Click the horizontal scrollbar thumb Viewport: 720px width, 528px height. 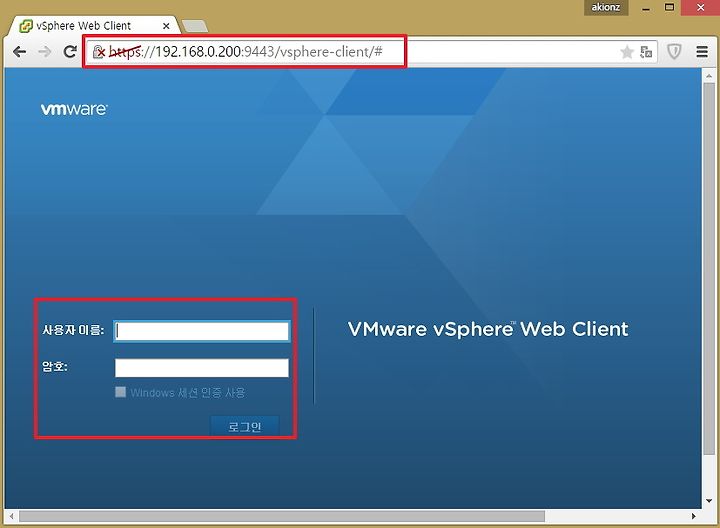coord(282,516)
